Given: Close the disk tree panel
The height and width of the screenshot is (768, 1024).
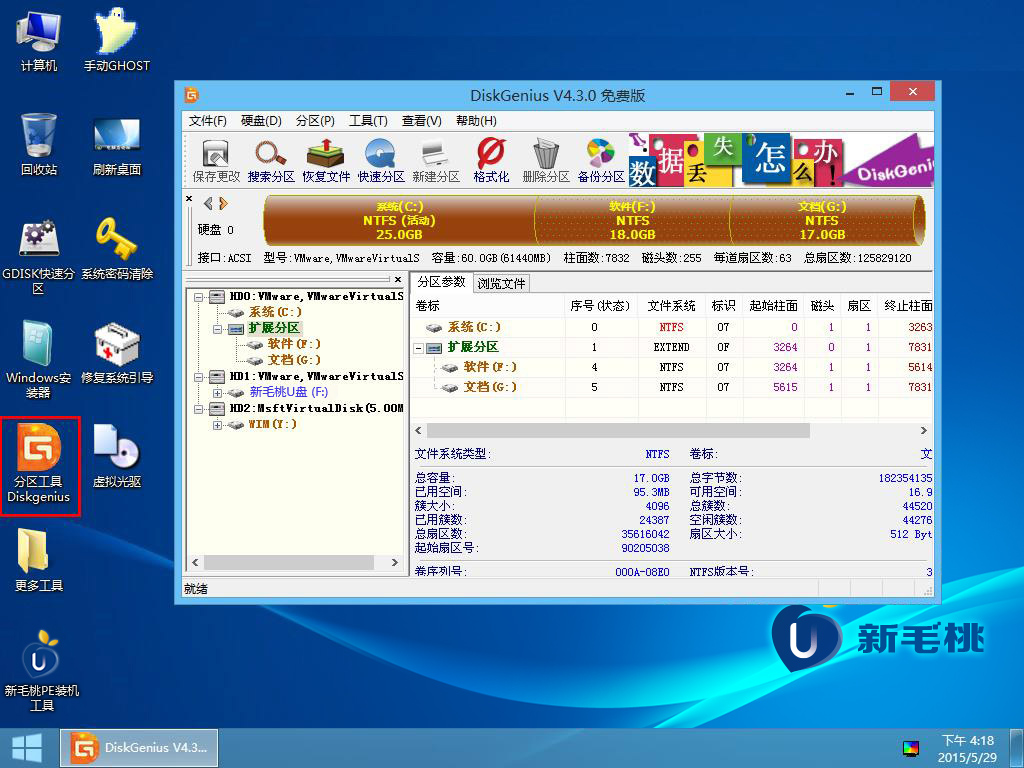Looking at the screenshot, I should [398, 280].
